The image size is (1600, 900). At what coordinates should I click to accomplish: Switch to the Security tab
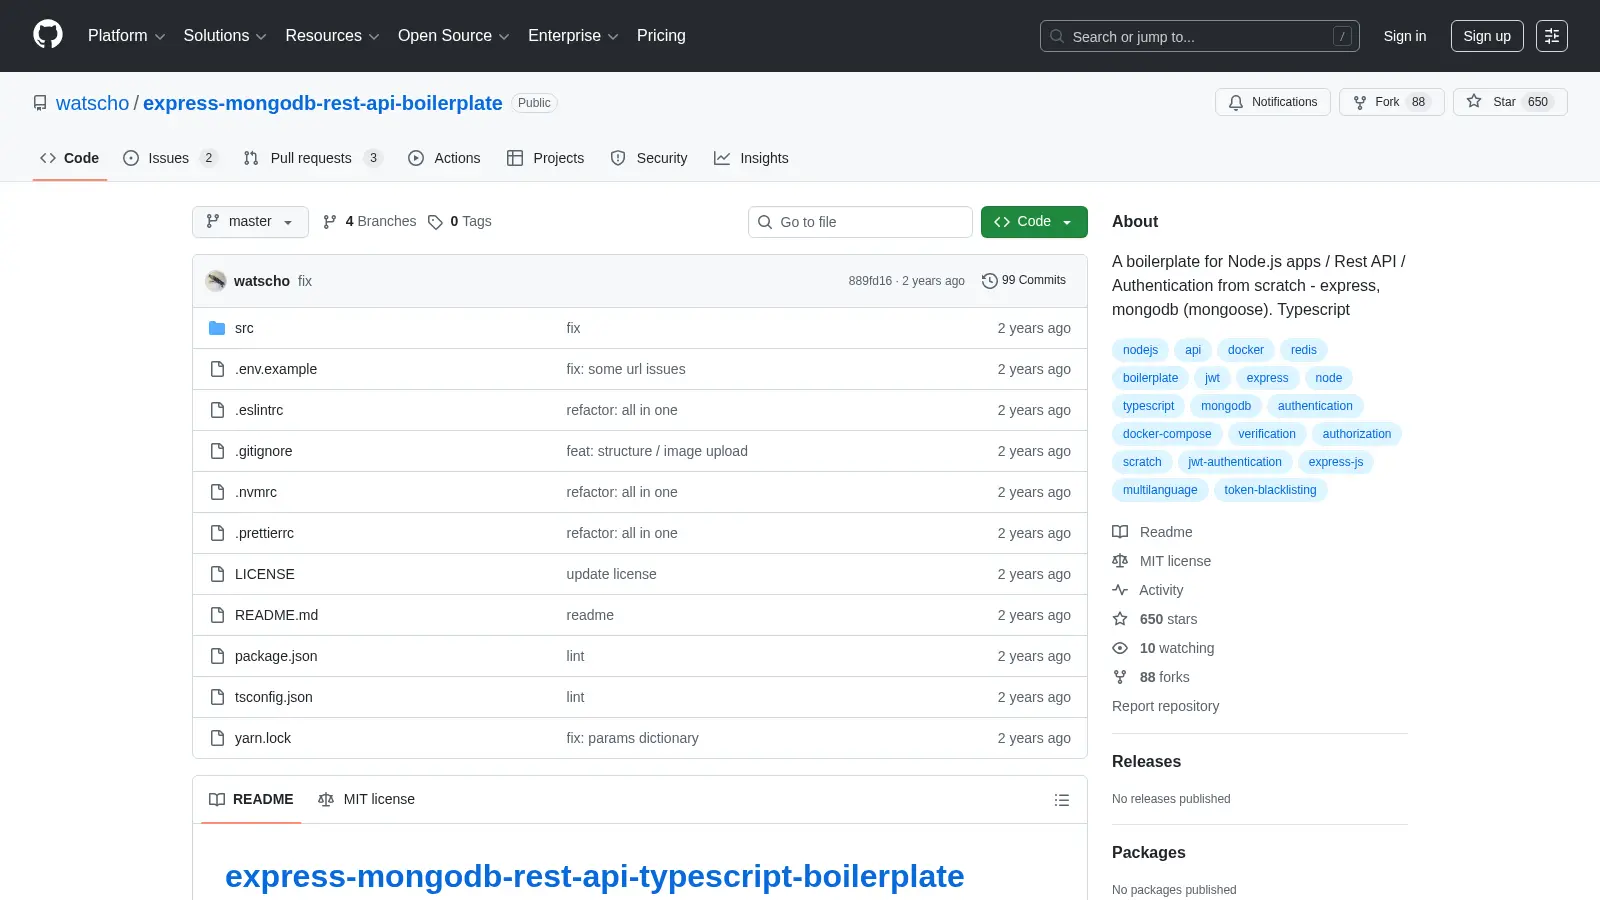(x=649, y=158)
